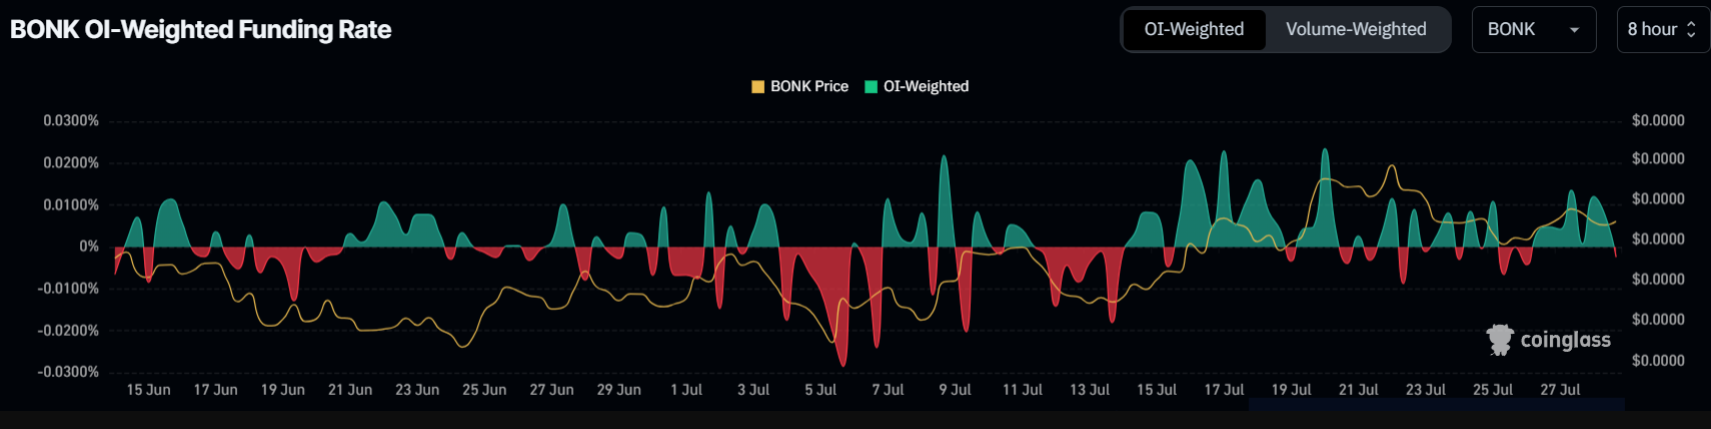Select the OI-Weighted toggle button
1711x429 pixels.
click(1194, 29)
